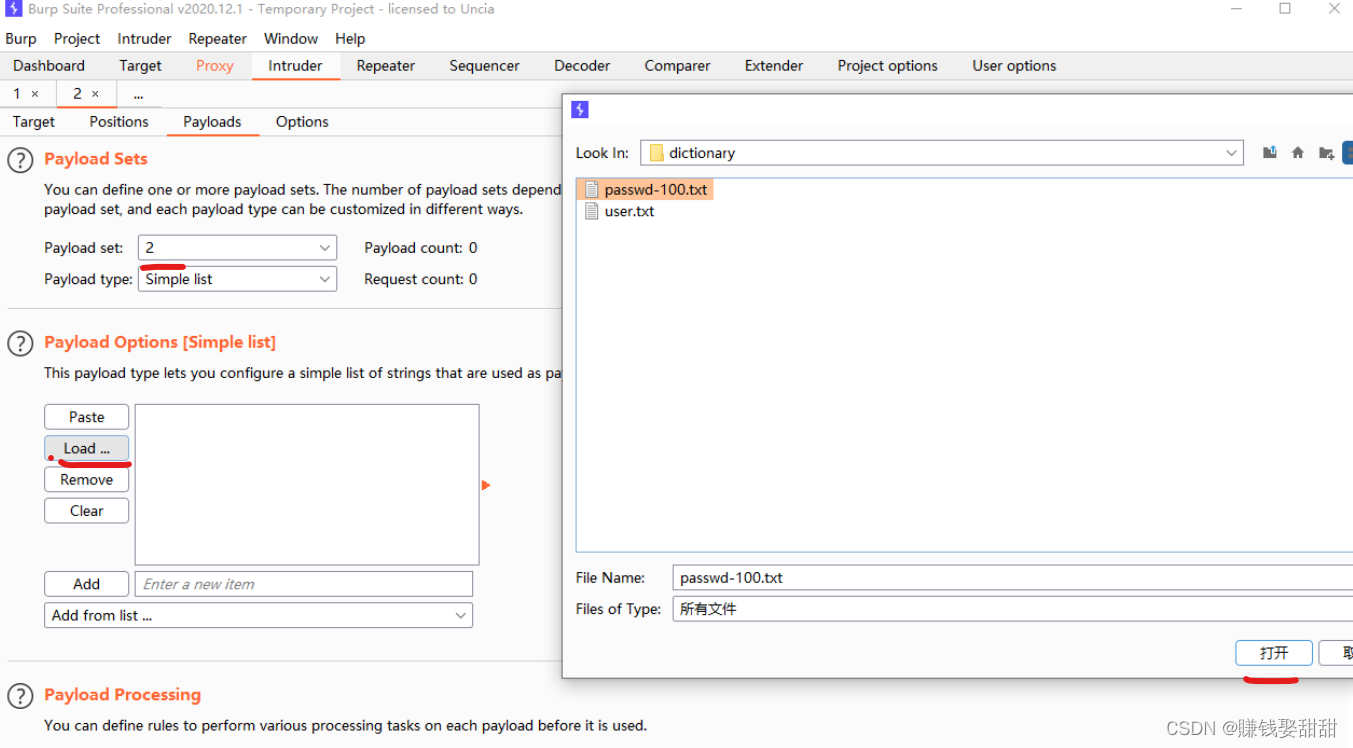Switch to the Comparer tab
Viewport: 1353px width, 748px height.
677,66
